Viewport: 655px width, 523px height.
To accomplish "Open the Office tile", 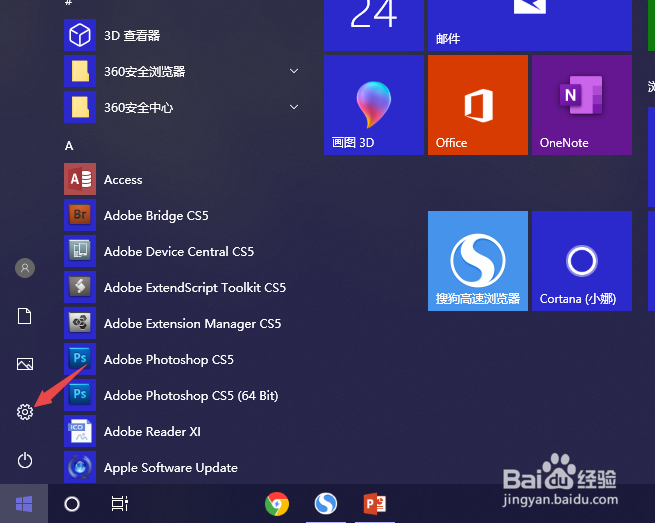I will [x=478, y=105].
